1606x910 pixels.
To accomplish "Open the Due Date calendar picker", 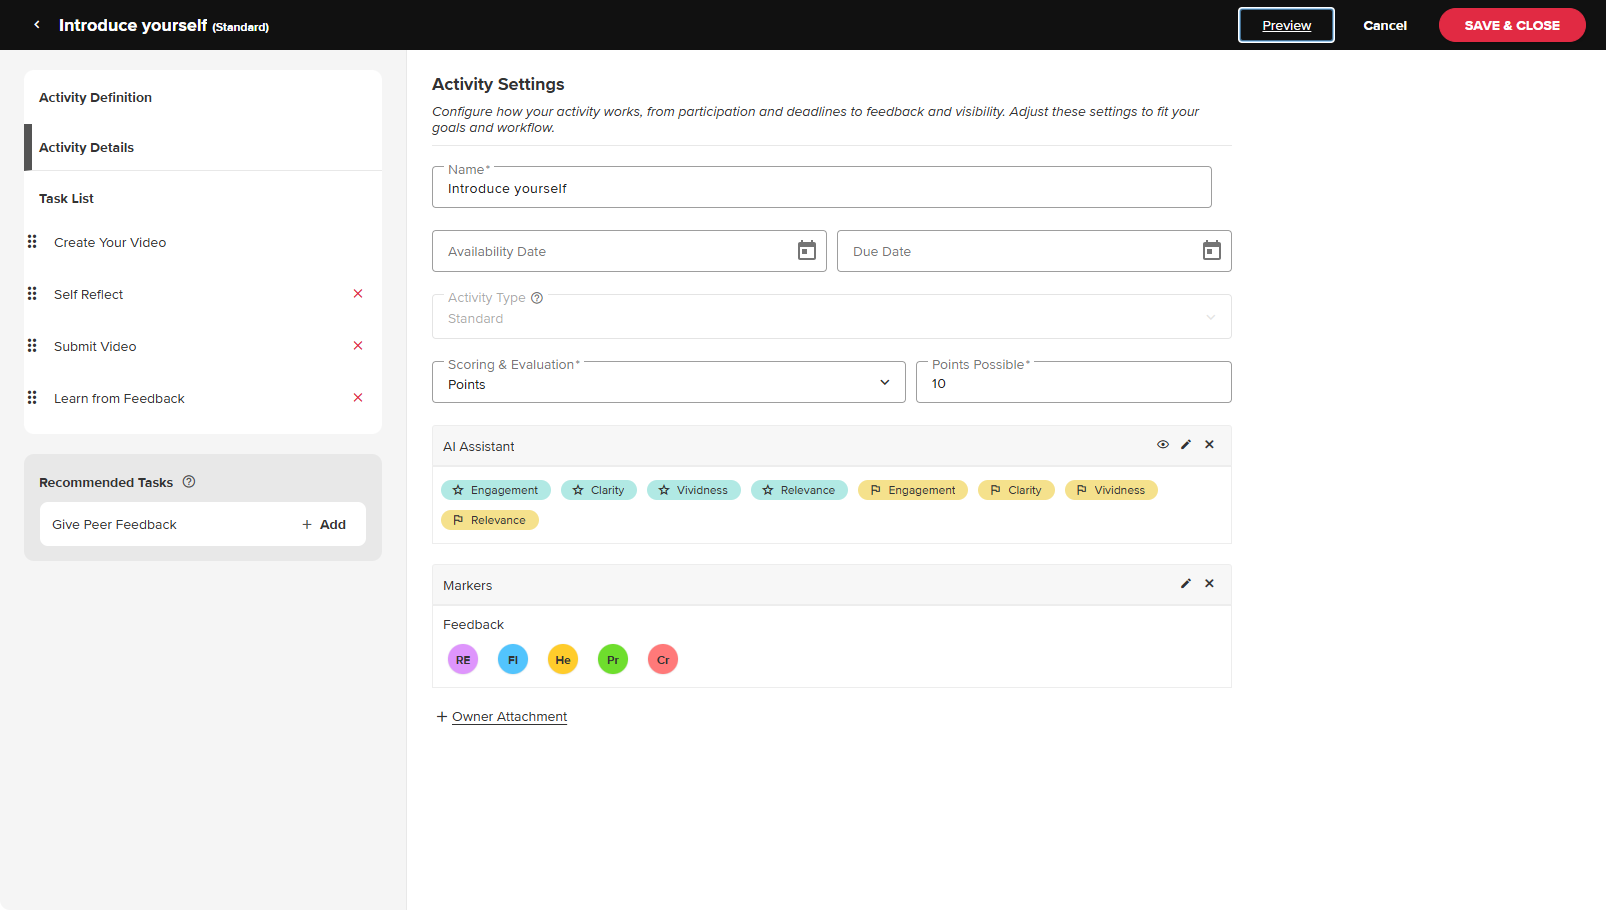I will click(x=1212, y=251).
